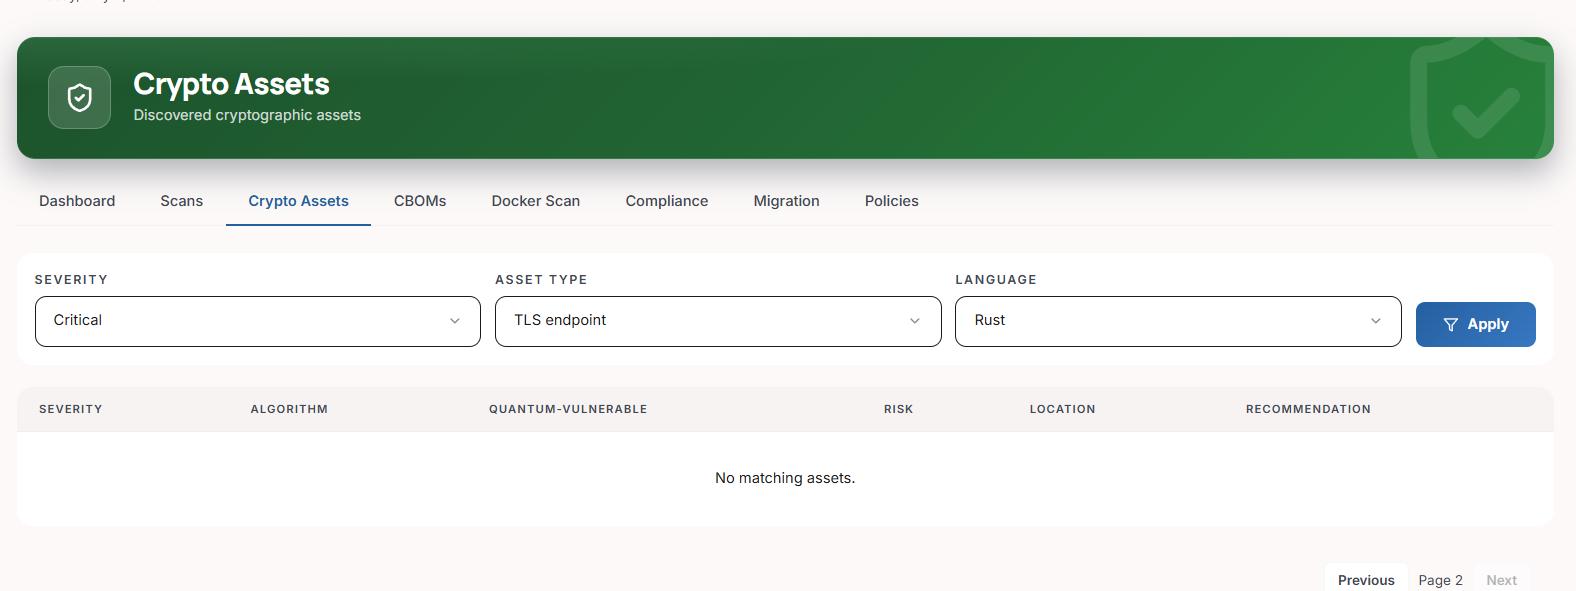This screenshot has width=1576, height=591.
Task: Open the Asset Type dropdown showing TLS endpoint
Action: 718,321
